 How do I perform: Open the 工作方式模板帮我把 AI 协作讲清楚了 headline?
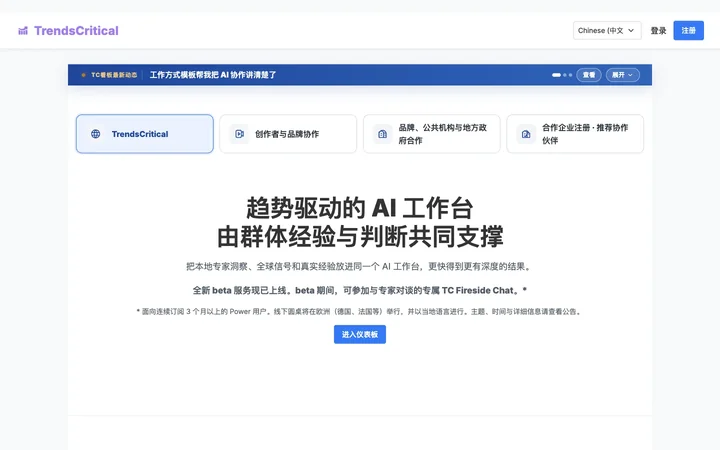click(x=213, y=75)
